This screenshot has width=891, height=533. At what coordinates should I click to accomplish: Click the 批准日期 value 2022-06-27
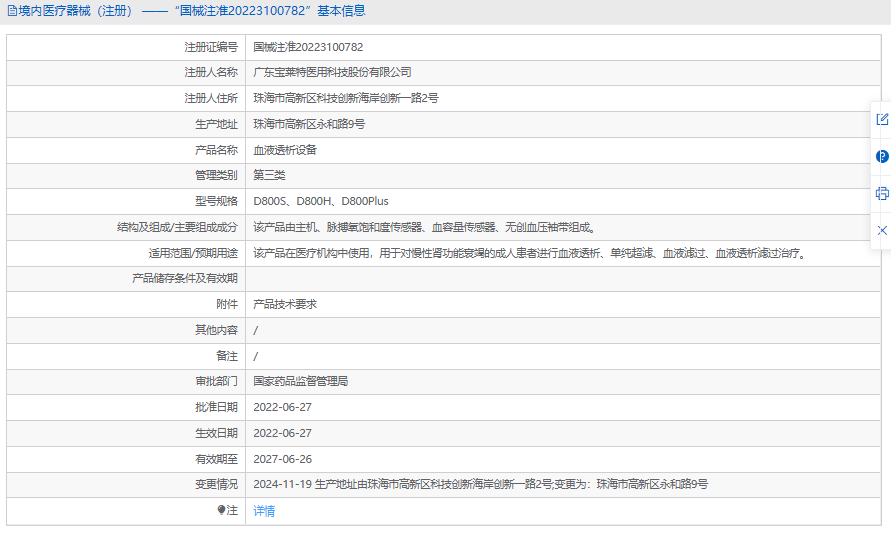pos(282,407)
